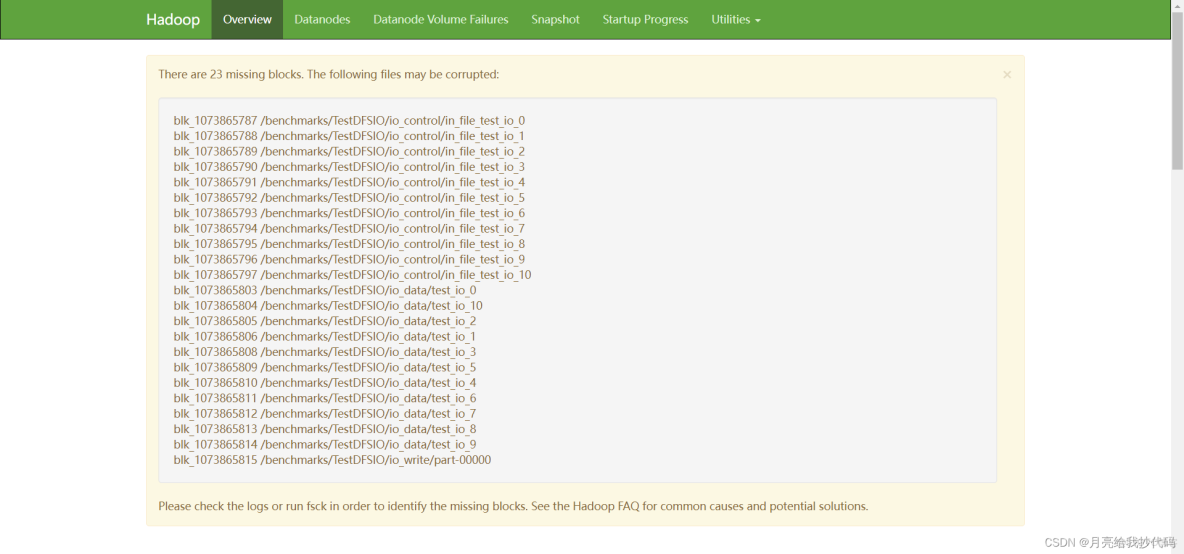Select line blk_1073865804 io_data/test_io_10
This screenshot has height=554, width=1184.
[328, 306]
